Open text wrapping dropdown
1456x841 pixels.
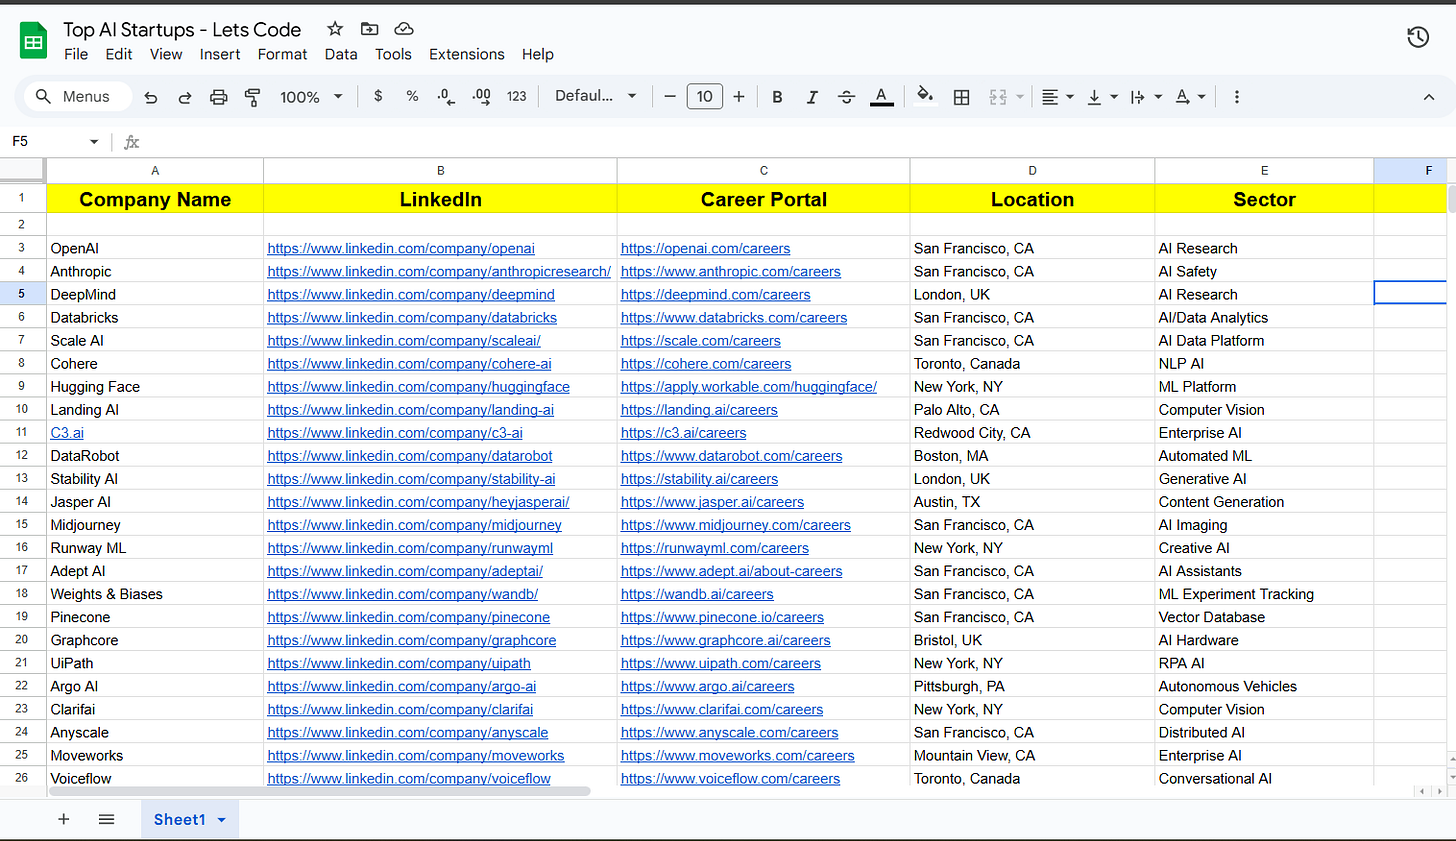pos(1146,97)
